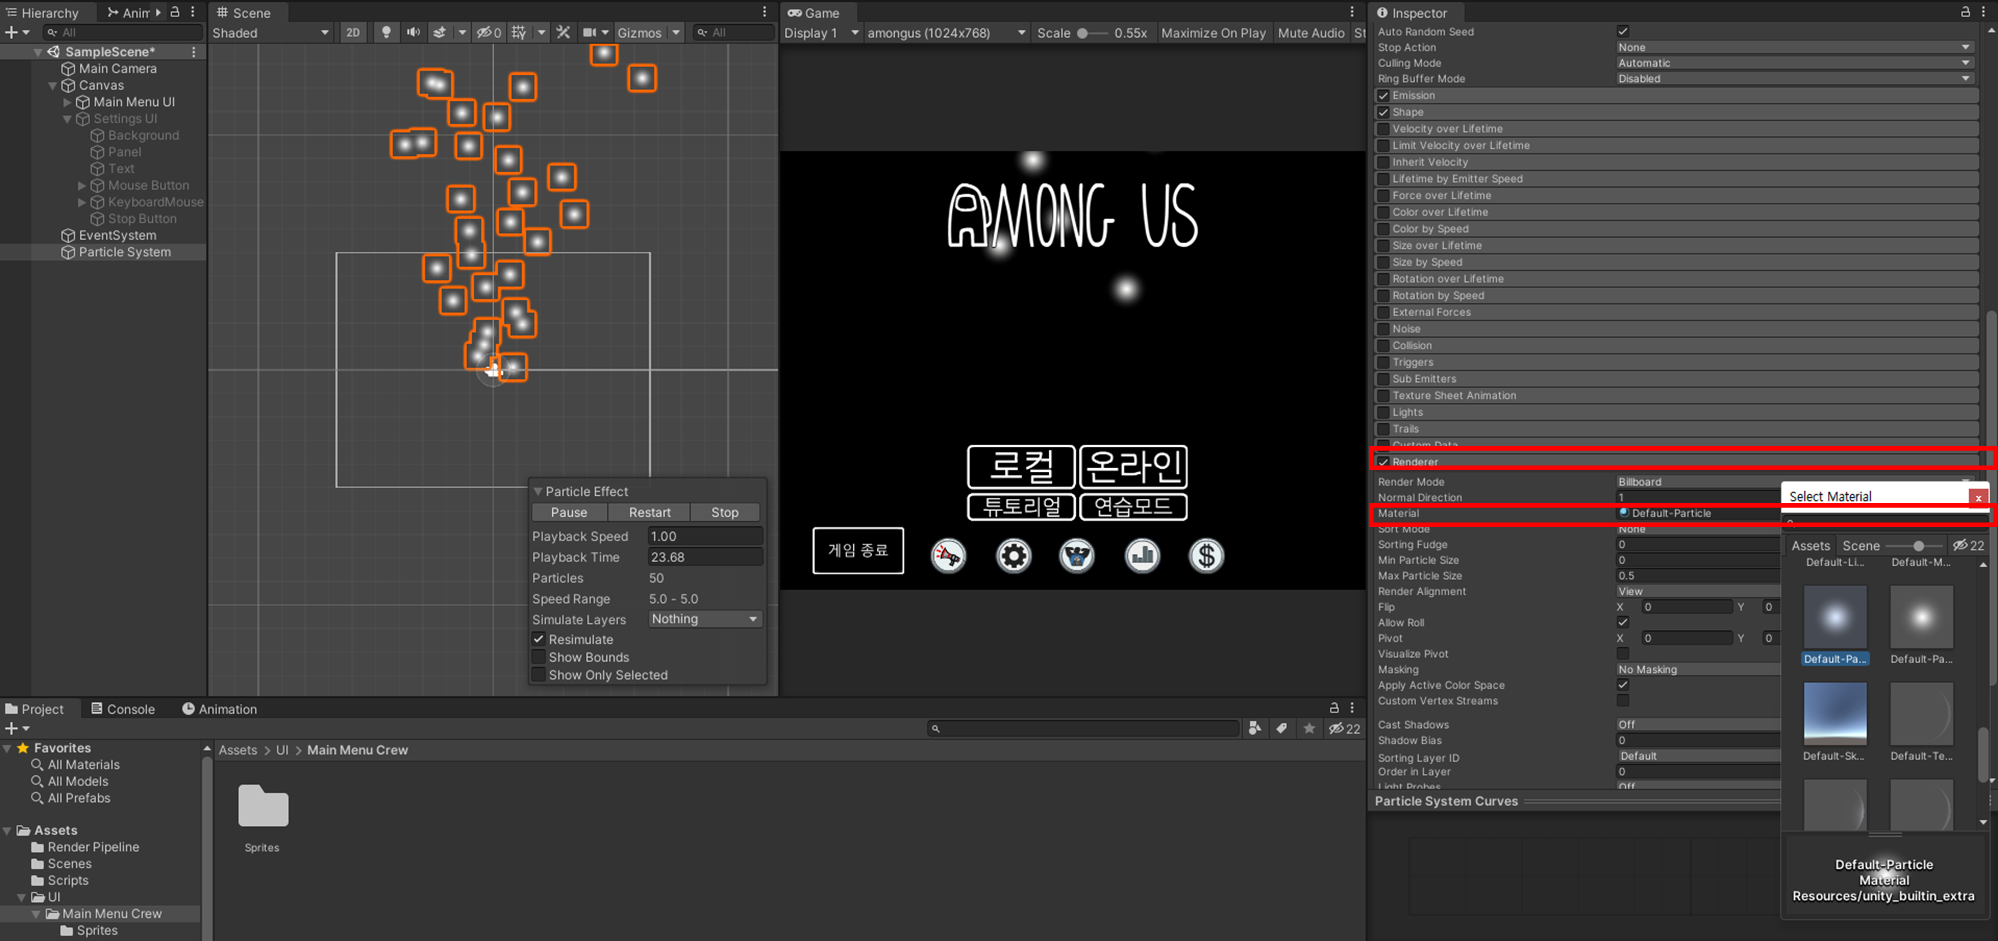1998x941 pixels.
Task: Check Show Only Selected checkbox
Action: pos(539,675)
